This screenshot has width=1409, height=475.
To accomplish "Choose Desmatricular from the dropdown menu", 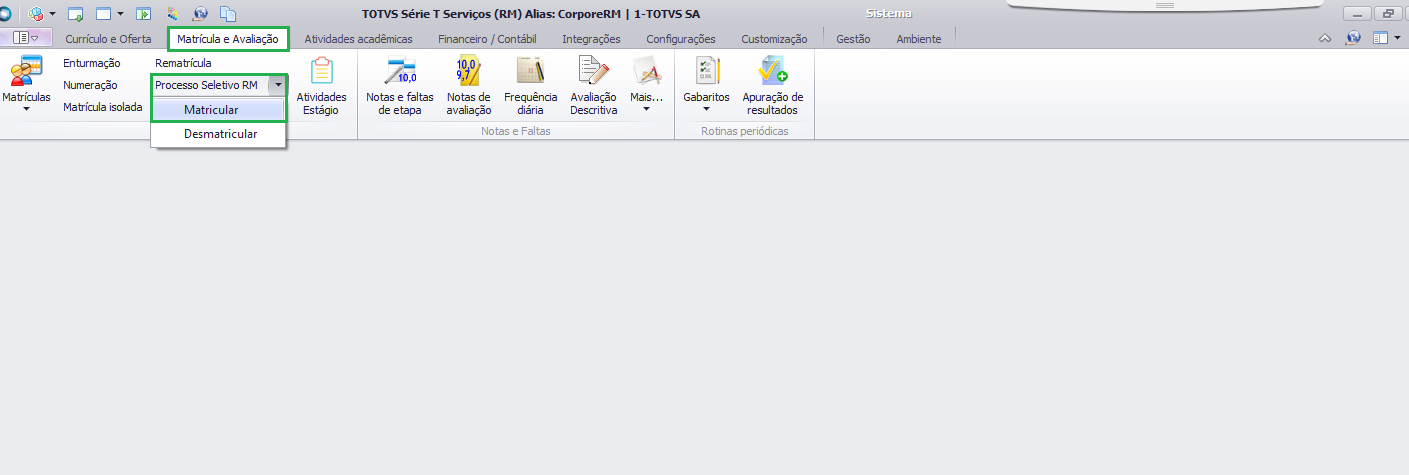I will 218,133.
